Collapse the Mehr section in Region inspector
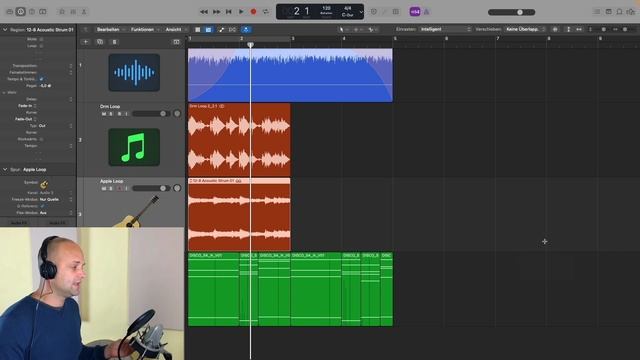640x360 pixels. click(4, 93)
